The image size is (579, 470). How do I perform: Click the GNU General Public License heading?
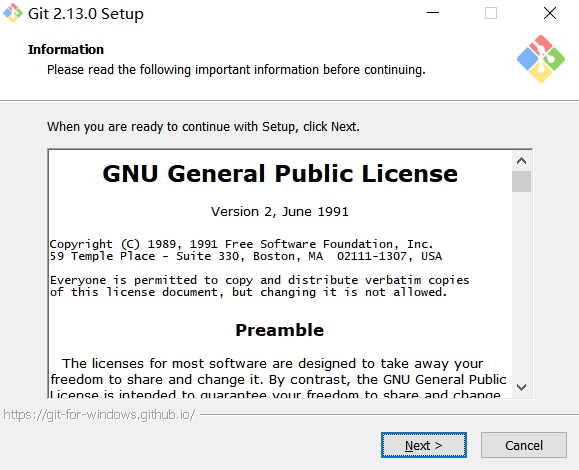click(x=280, y=174)
